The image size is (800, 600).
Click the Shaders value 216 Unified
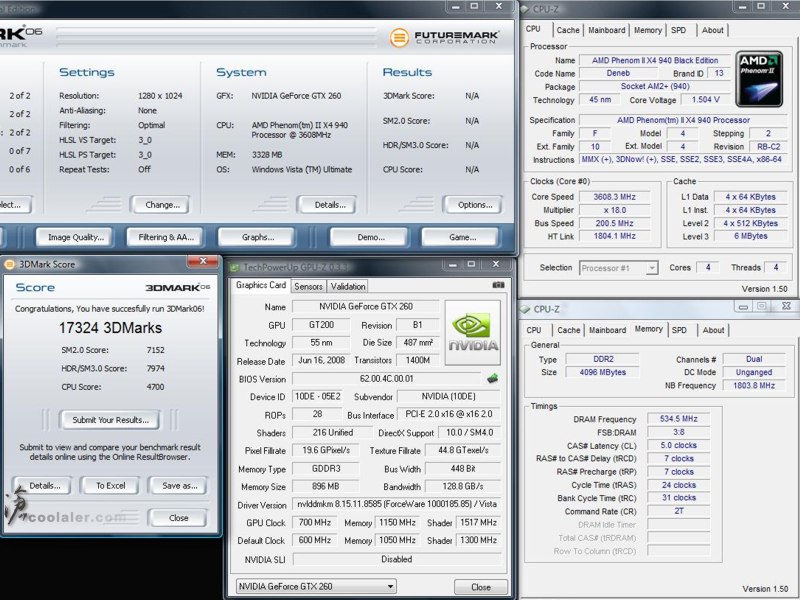coord(333,433)
